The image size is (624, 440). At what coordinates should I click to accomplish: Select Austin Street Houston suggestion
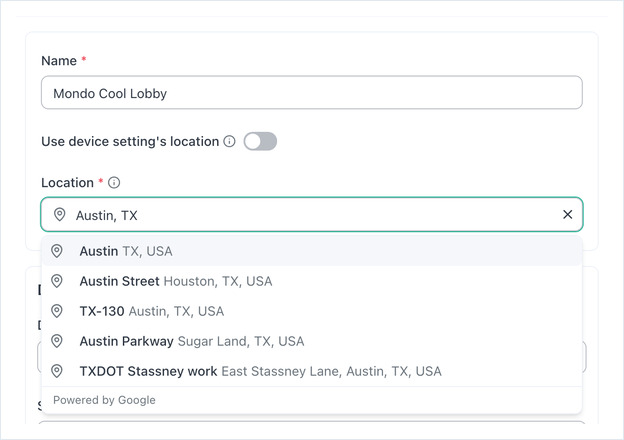click(x=312, y=281)
